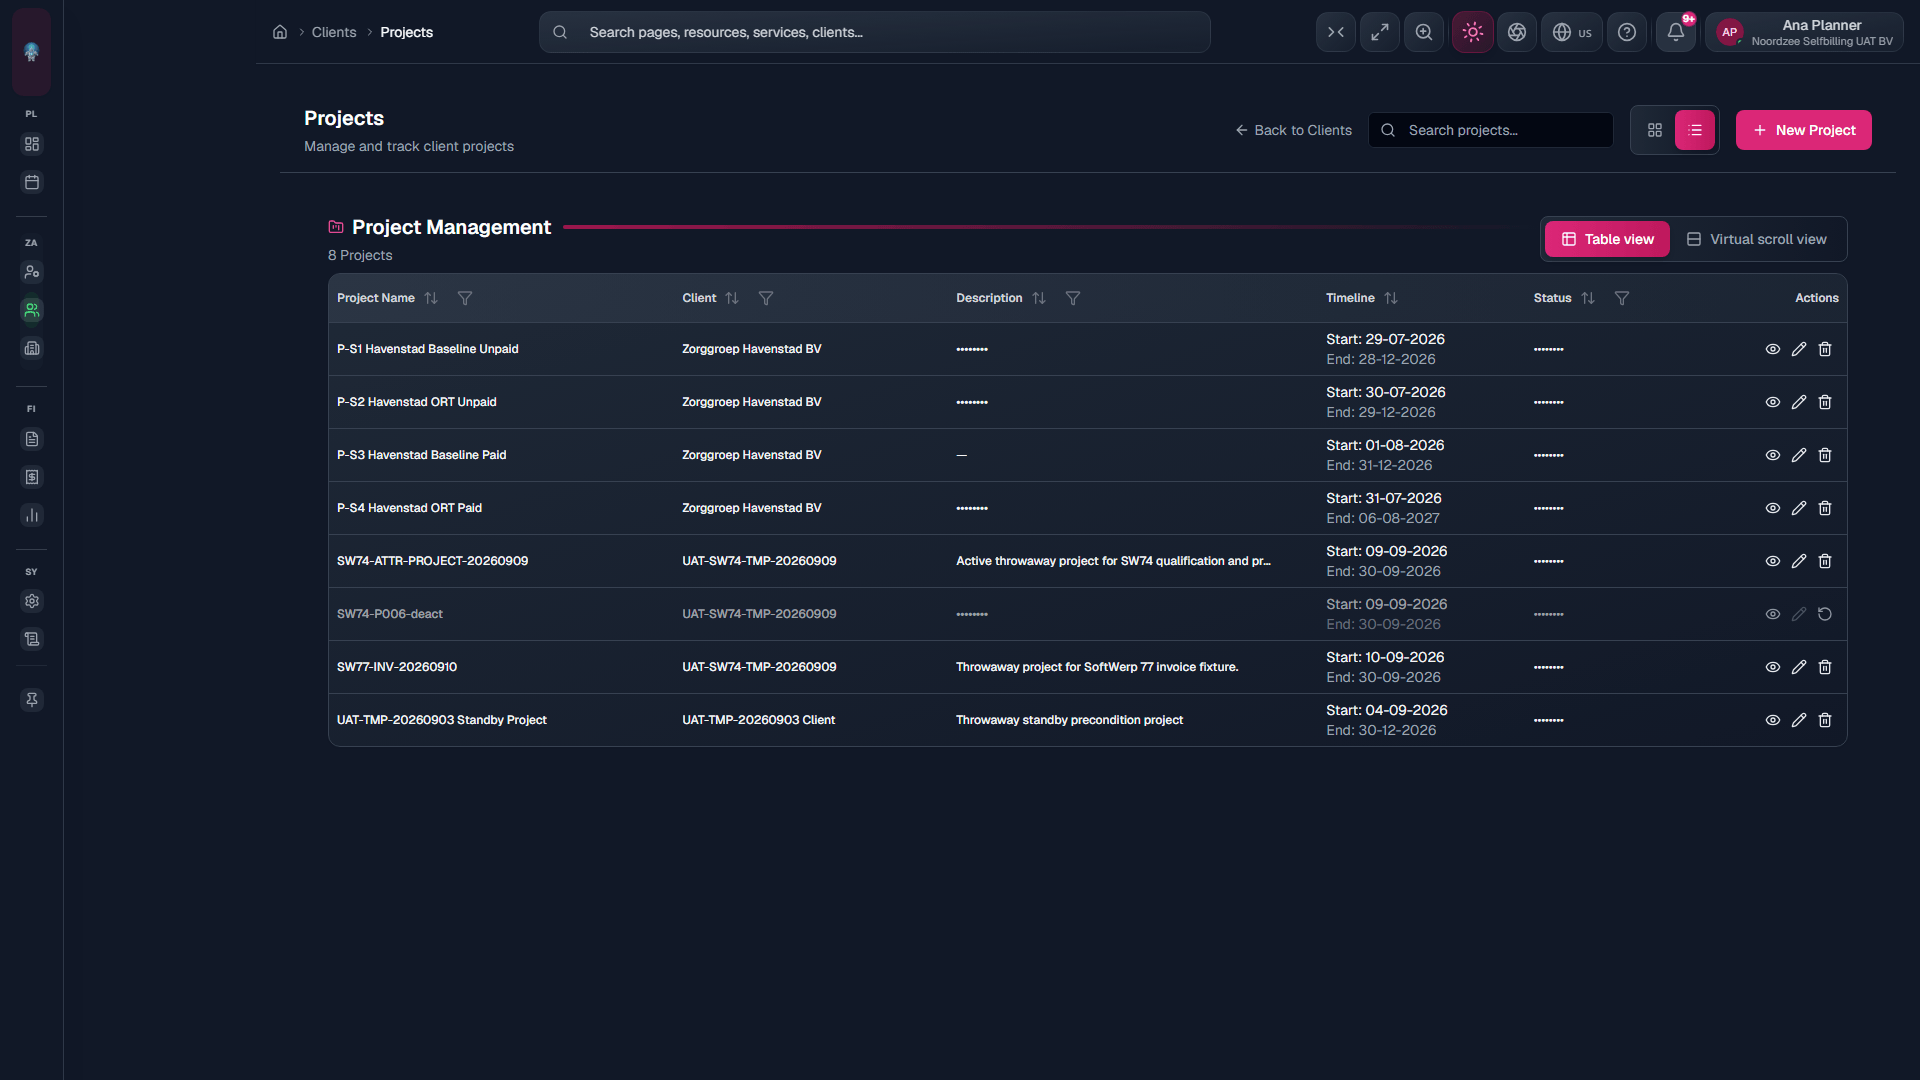Open the sidebar building icon

pos(32,348)
